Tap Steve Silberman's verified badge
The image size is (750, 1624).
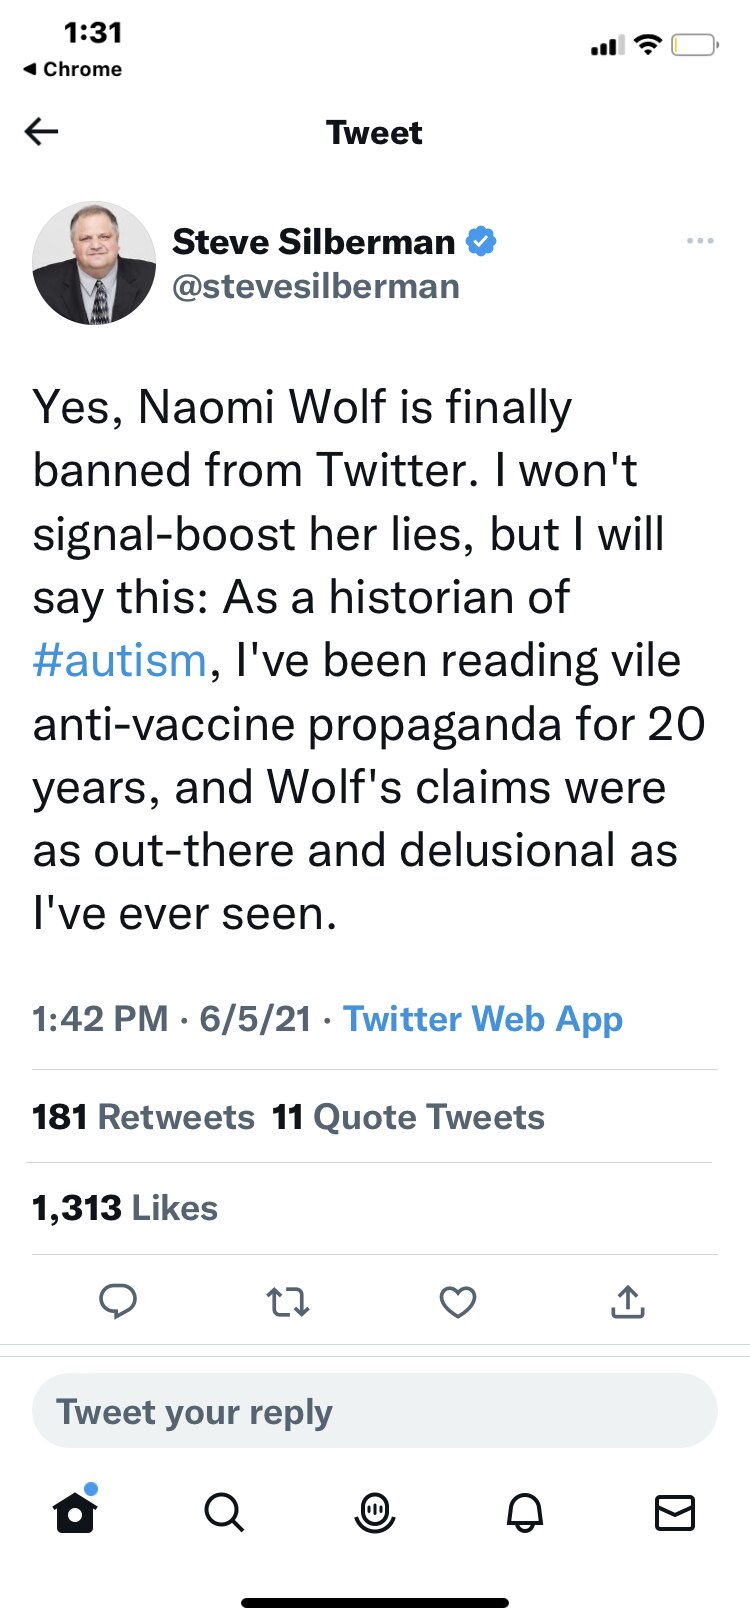pos(483,240)
